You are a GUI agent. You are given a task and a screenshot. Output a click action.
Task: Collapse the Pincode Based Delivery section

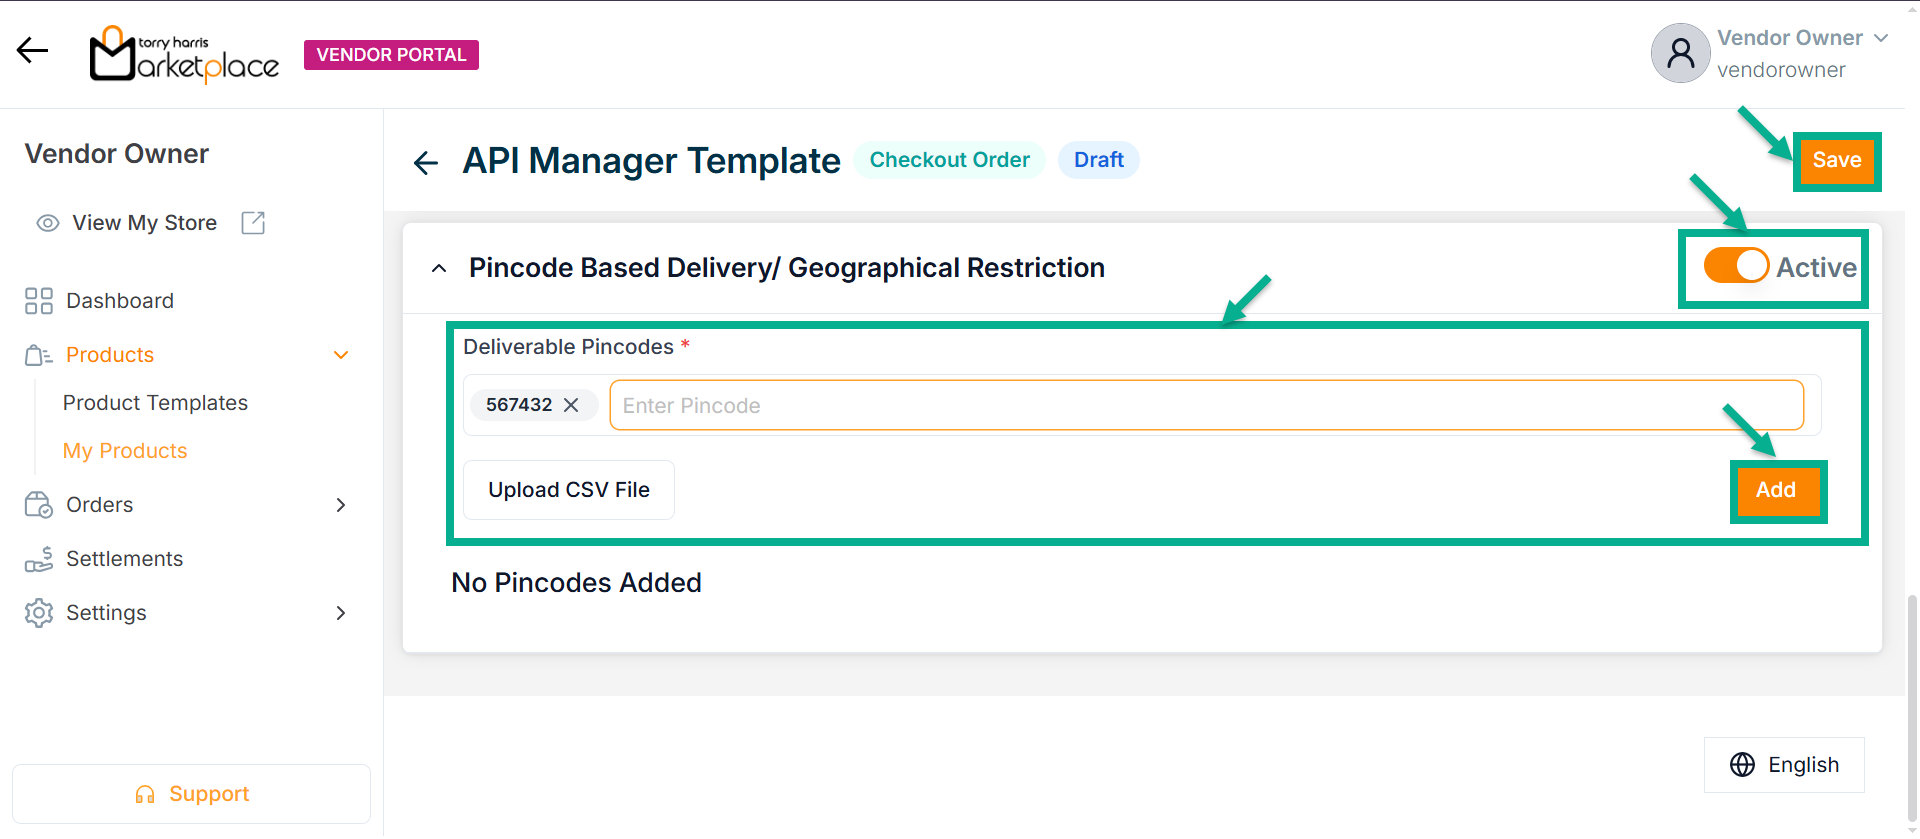click(x=439, y=268)
